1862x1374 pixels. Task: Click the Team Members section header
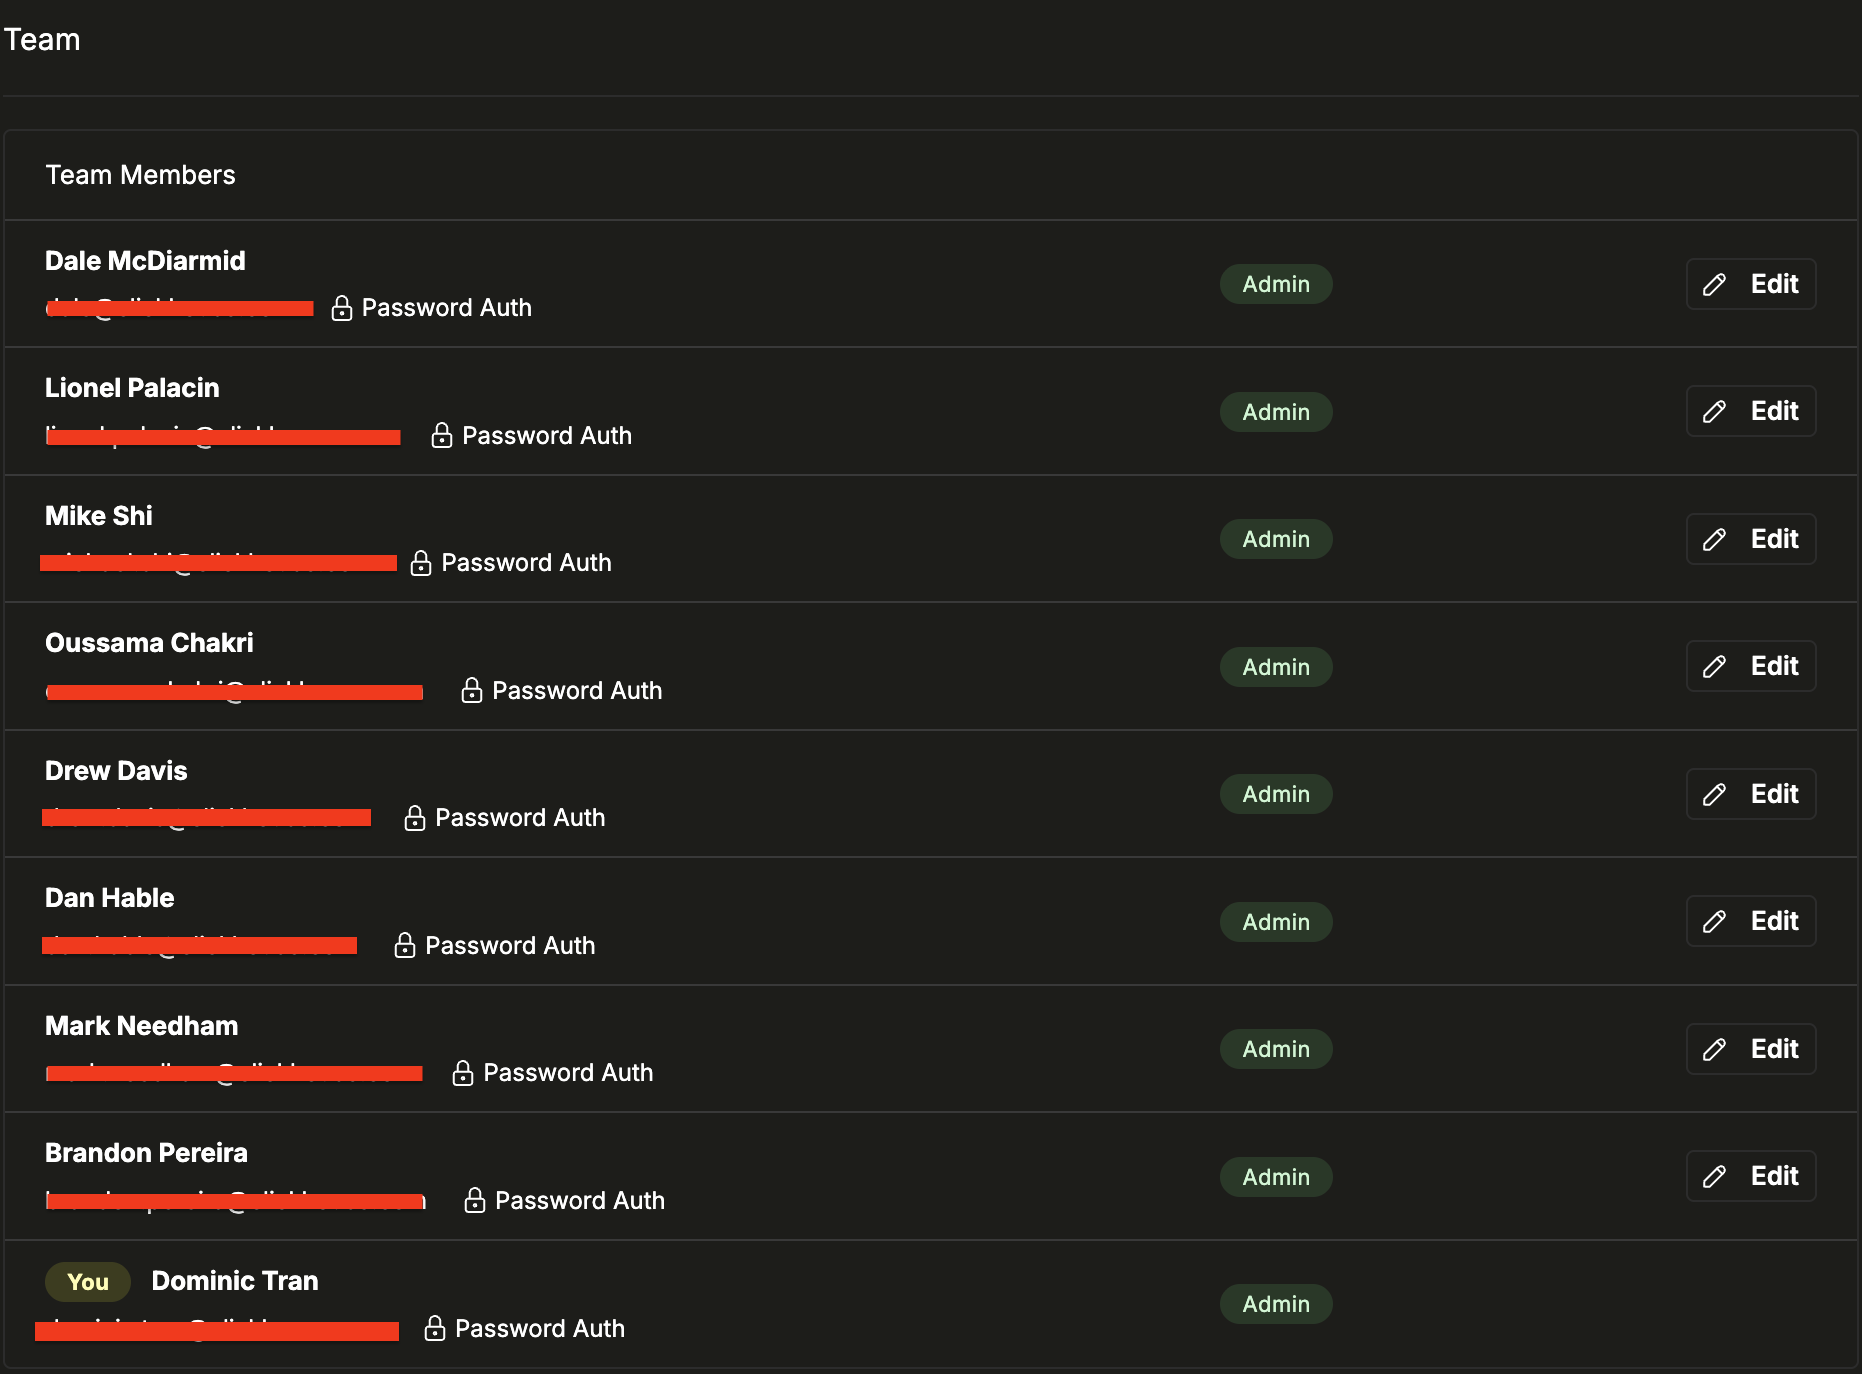(140, 175)
